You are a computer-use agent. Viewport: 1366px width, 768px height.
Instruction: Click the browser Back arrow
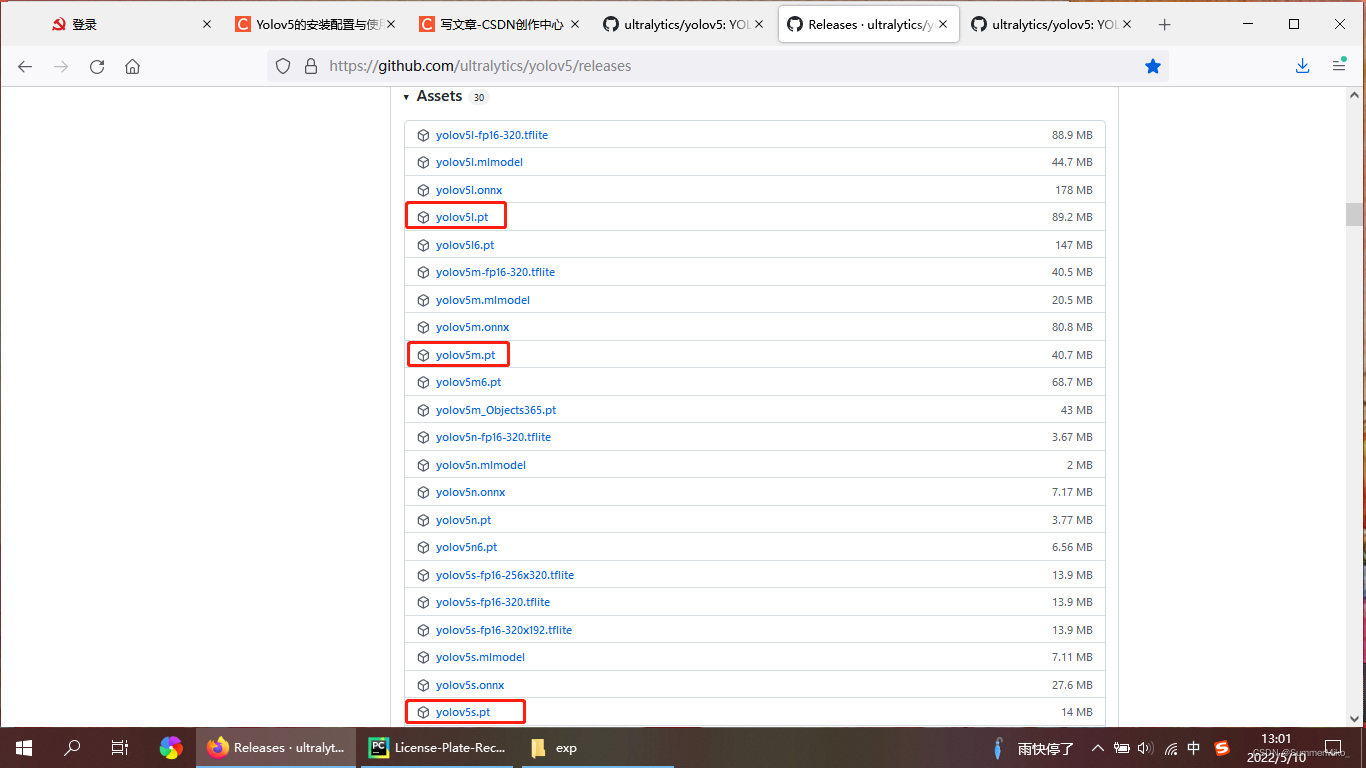click(25, 66)
